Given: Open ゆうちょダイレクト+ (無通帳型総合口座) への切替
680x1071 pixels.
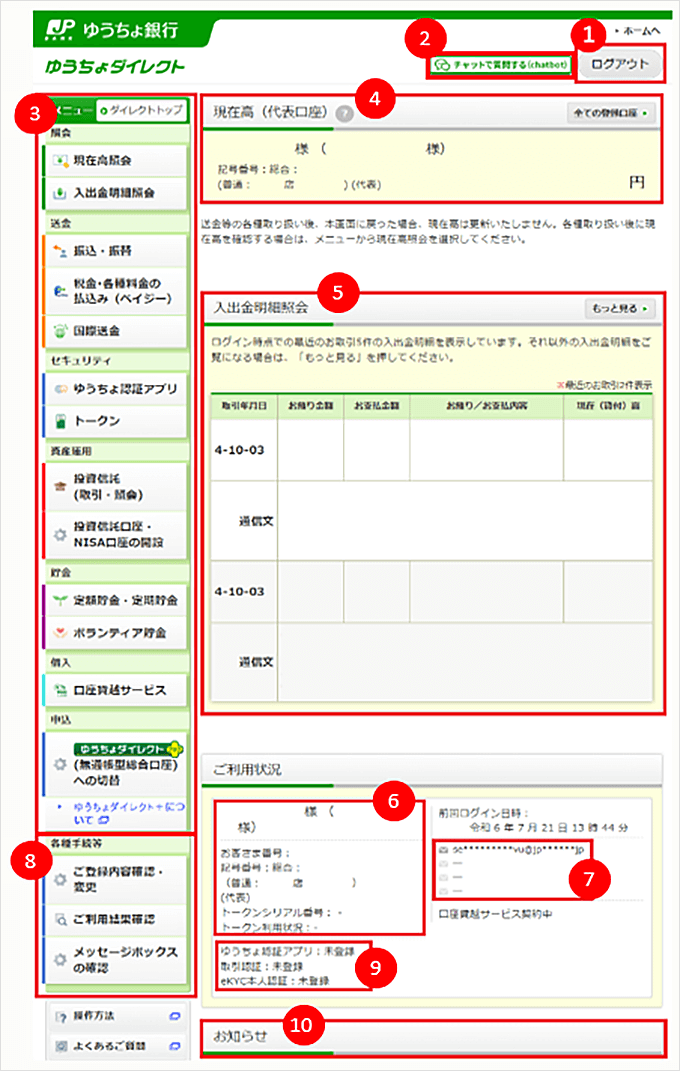Looking at the screenshot, I should click(x=115, y=764).
